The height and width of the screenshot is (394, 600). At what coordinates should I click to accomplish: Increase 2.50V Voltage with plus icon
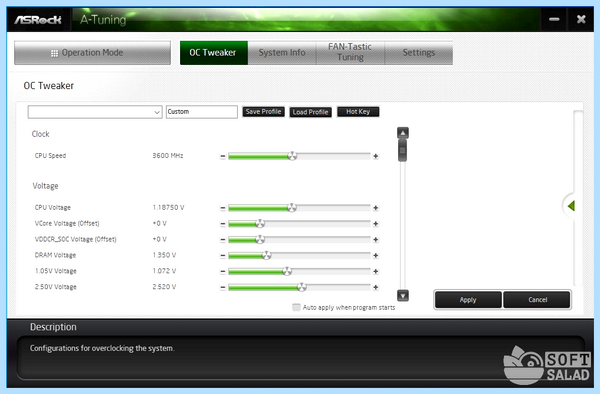click(376, 287)
